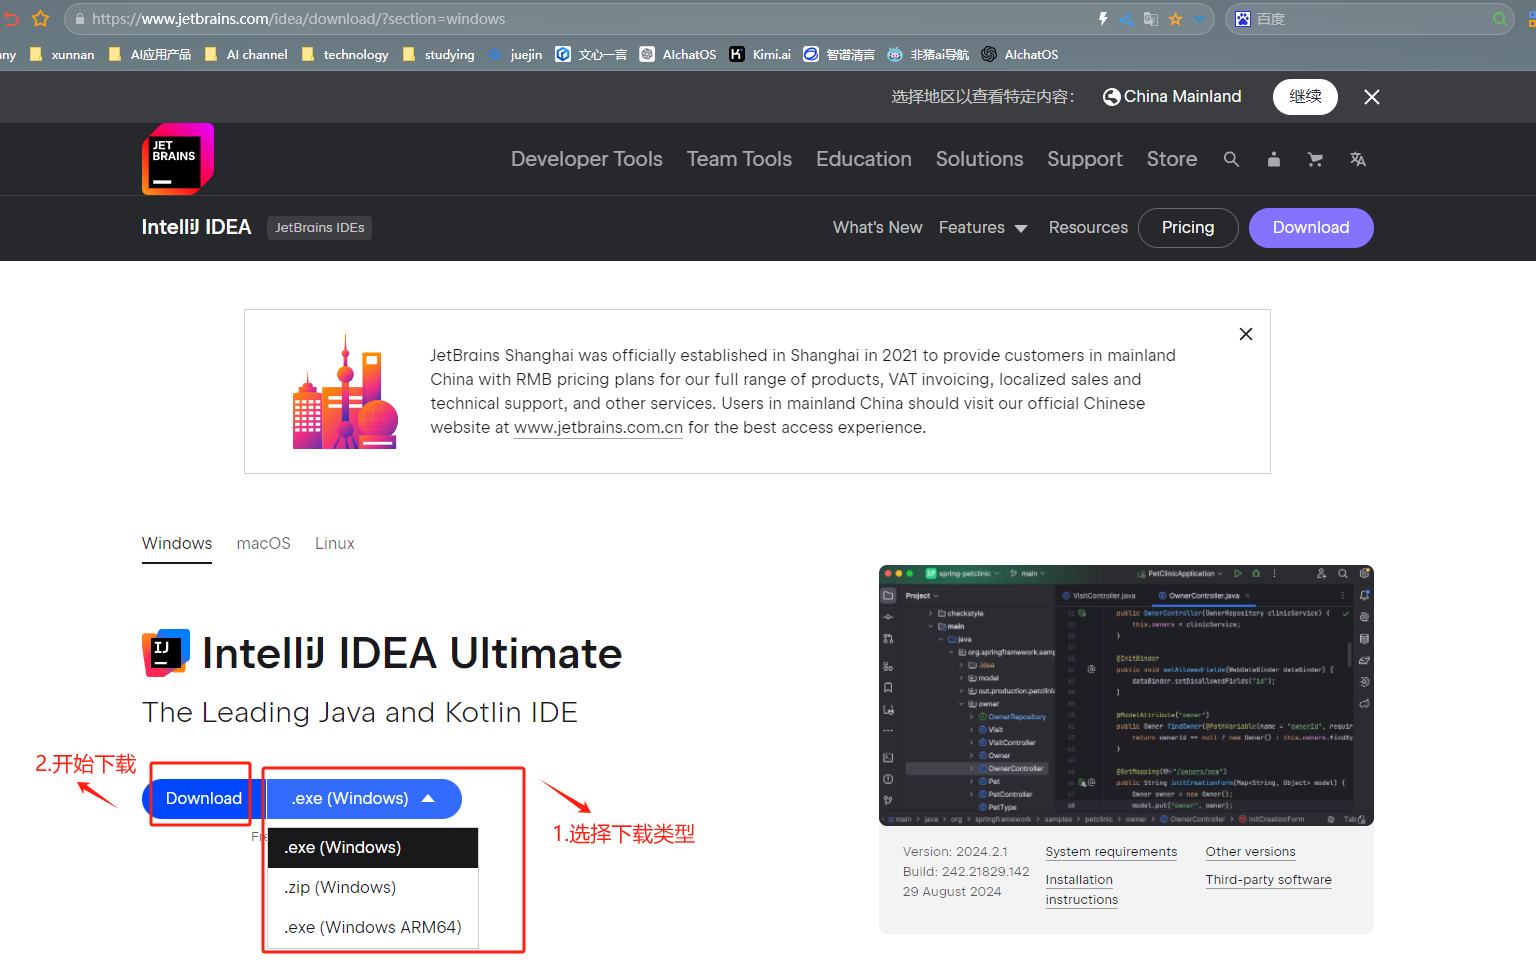Open the JetBrains account user icon
Viewport: 1536px width, 970px height.
coord(1273,159)
